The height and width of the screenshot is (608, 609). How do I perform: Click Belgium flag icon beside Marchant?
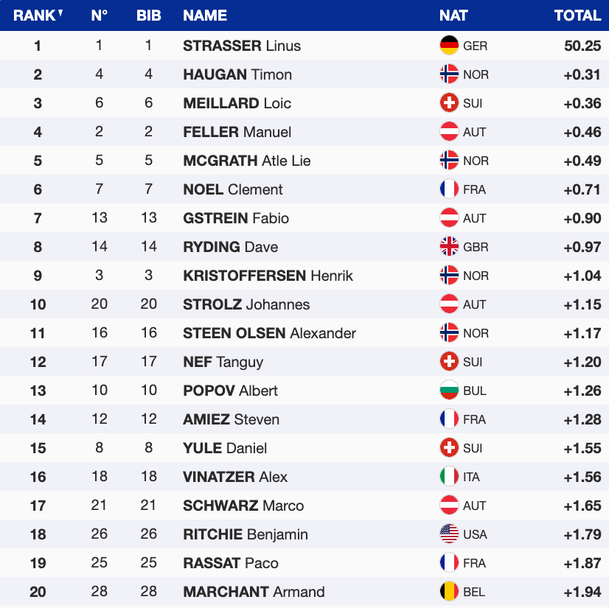[449, 592]
